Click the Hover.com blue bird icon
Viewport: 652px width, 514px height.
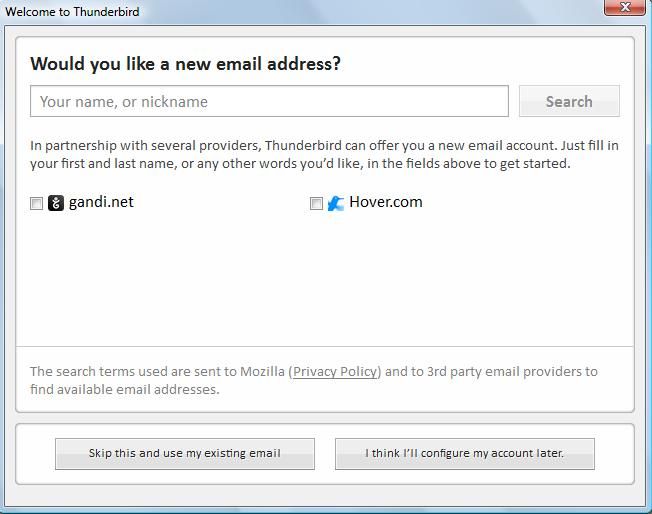pyautogui.click(x=336, y=203)
